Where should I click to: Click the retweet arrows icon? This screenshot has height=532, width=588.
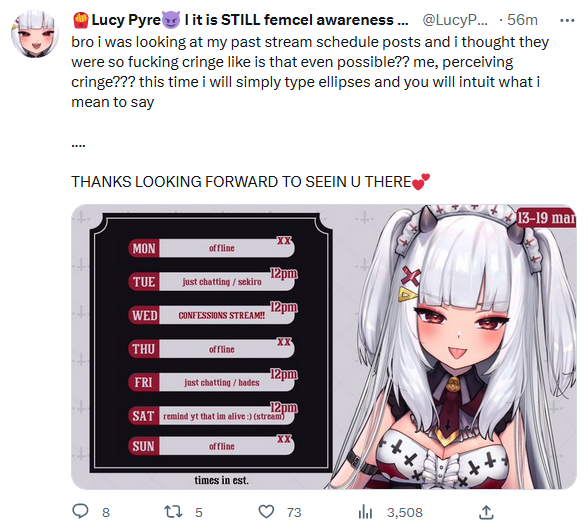click(173, 512)
